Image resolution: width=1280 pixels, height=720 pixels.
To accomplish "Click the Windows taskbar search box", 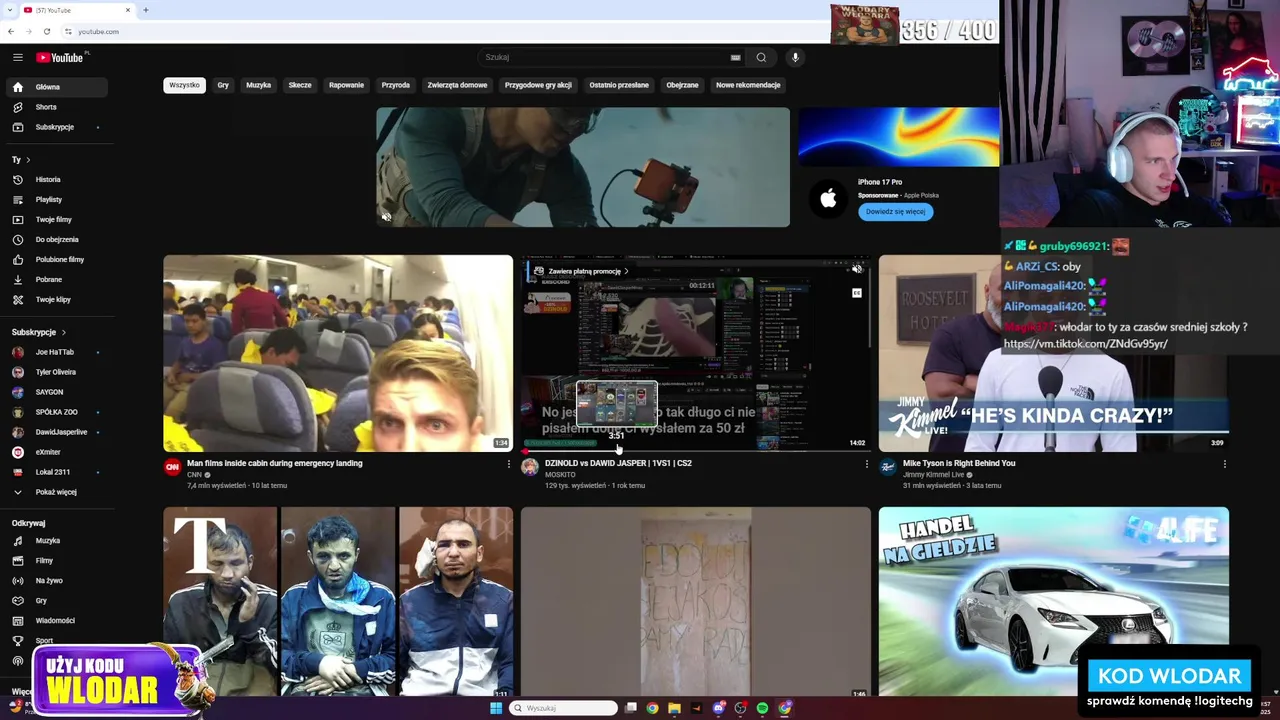I will [563, 708].
